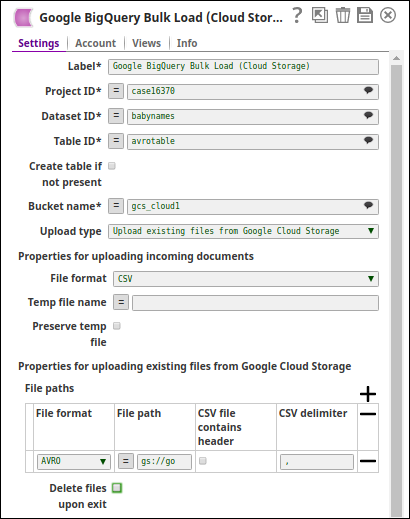Open suggestions bubble for Dataset ID
Image resolution: width=410 pixels, height=519 pixels.
368,115
